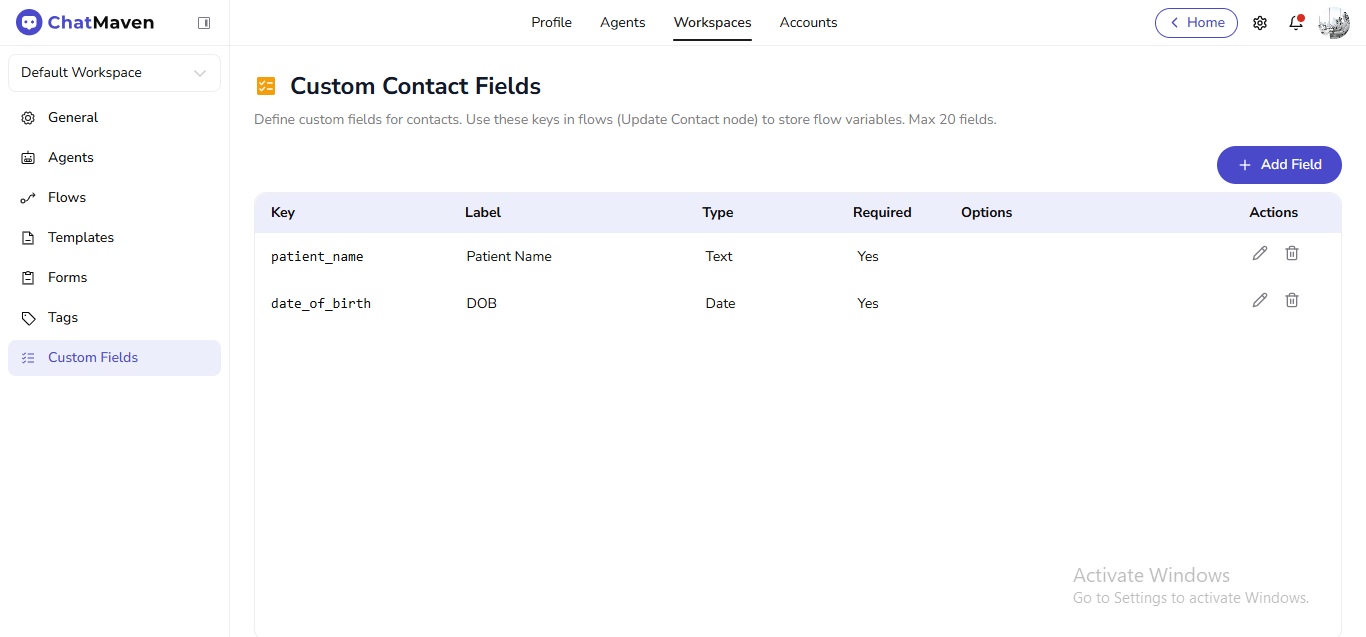1366x637 pixels.
Task: Delete the date_of_birth field
Action: tap(1291, 300)
